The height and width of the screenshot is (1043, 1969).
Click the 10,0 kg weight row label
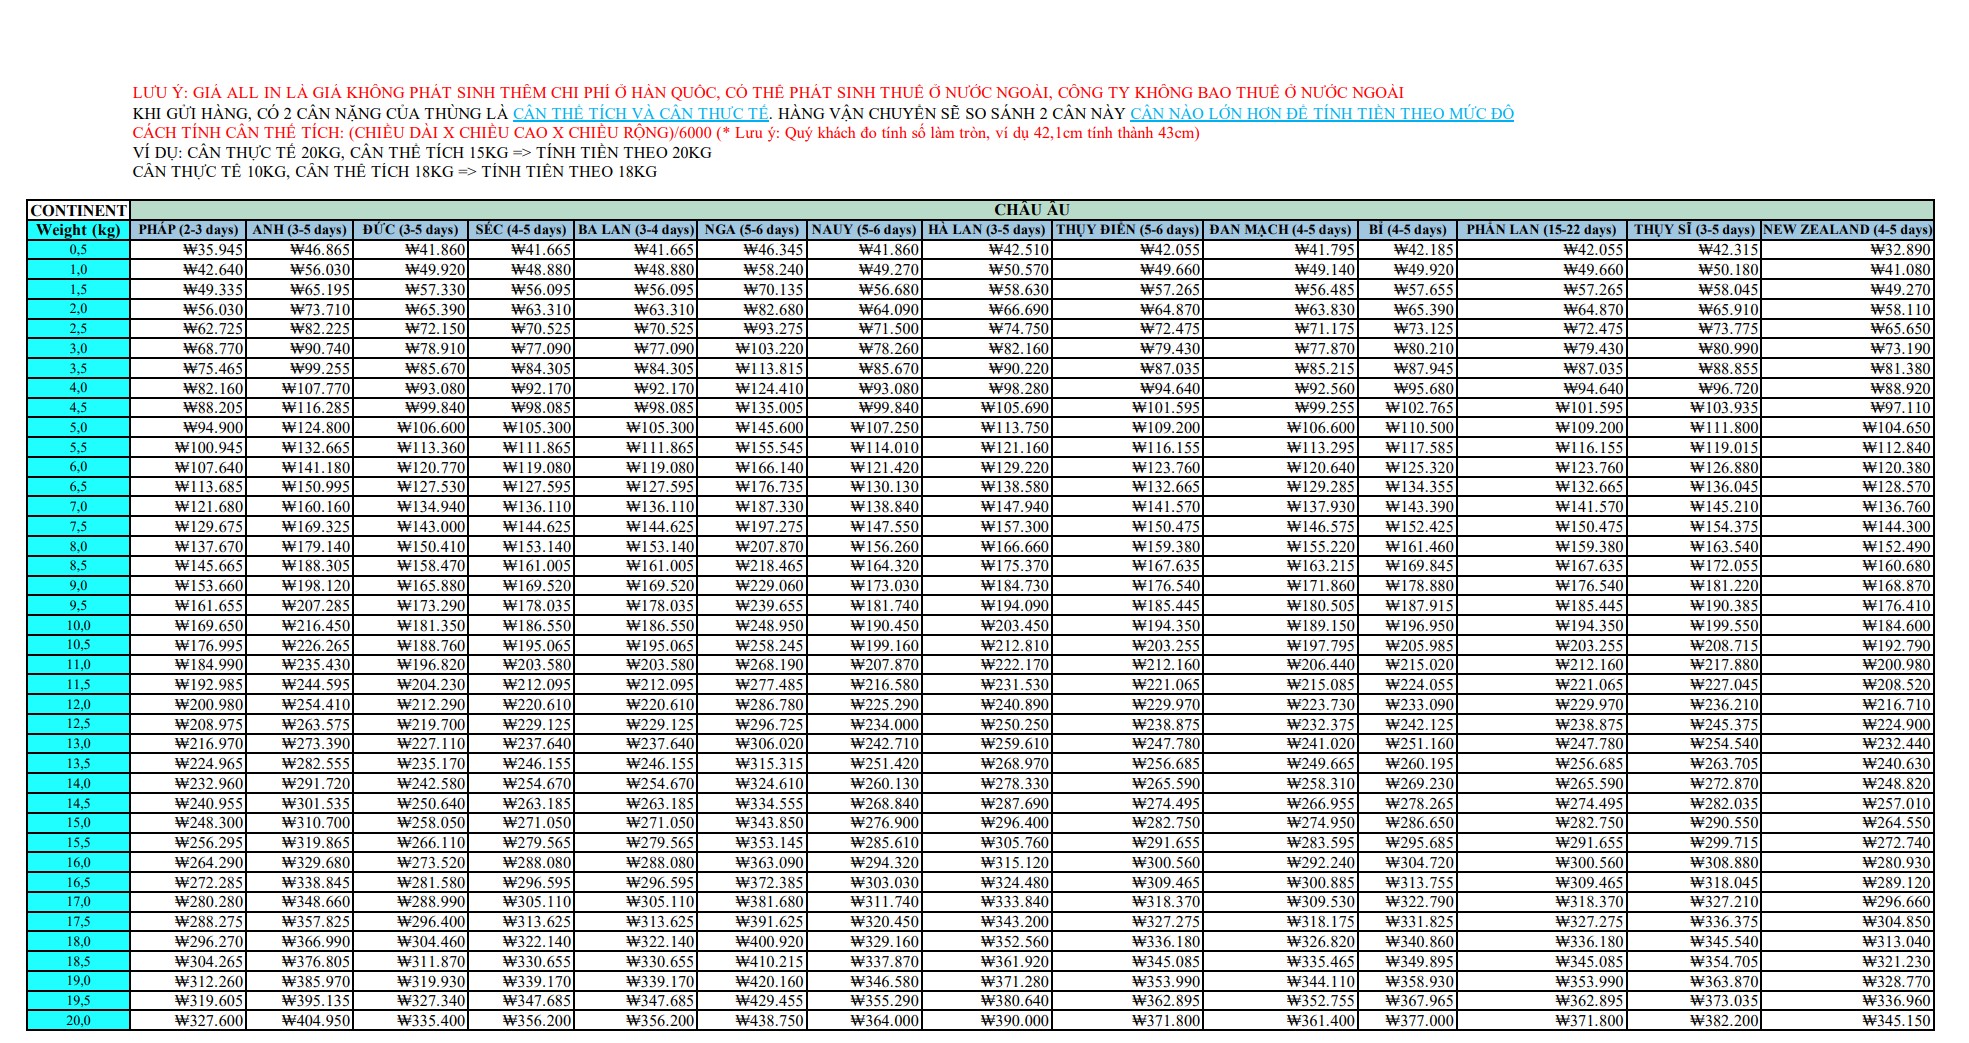(x=78, y=626)
